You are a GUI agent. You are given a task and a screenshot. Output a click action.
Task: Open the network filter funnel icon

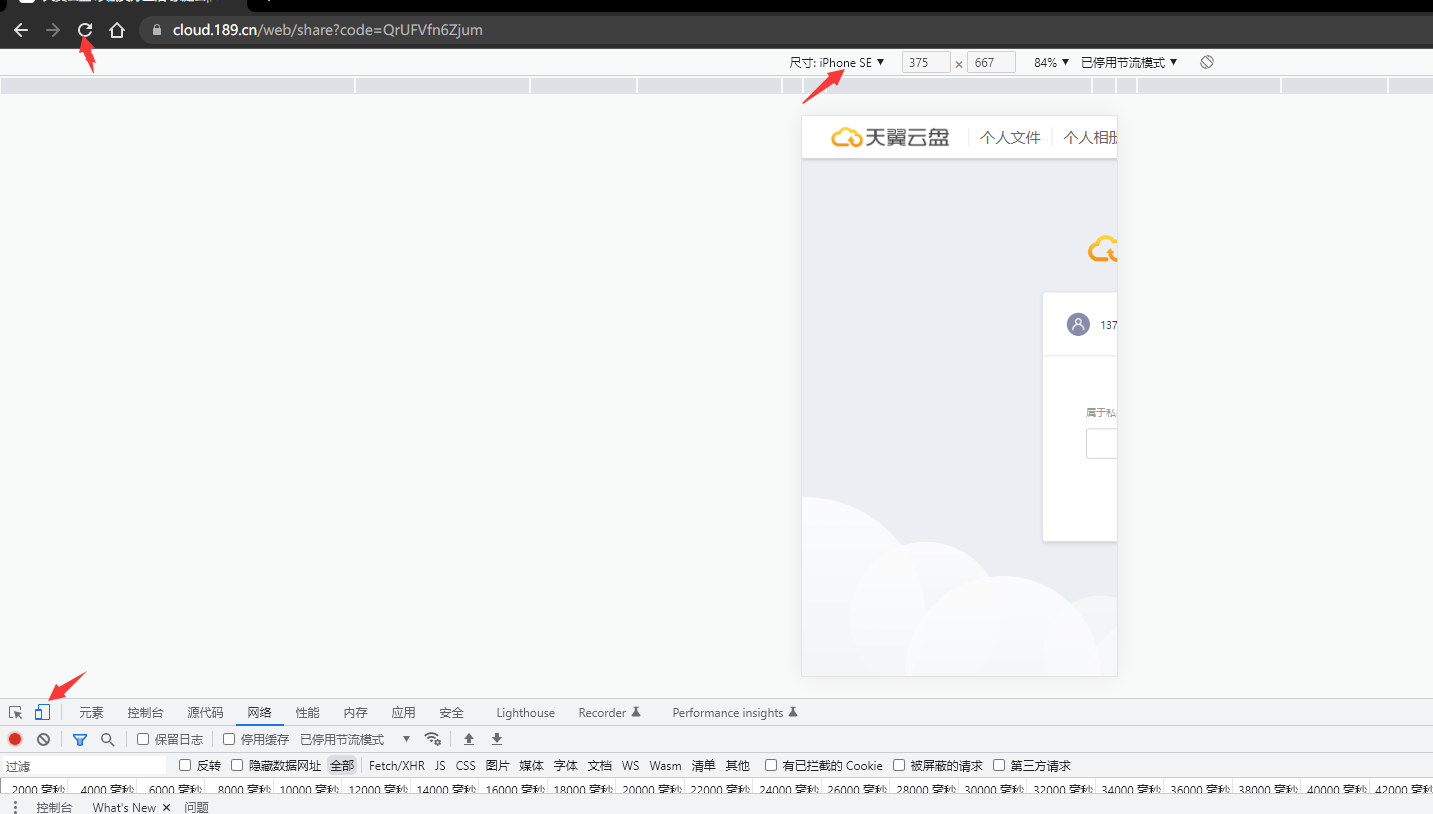coord(79,738)
